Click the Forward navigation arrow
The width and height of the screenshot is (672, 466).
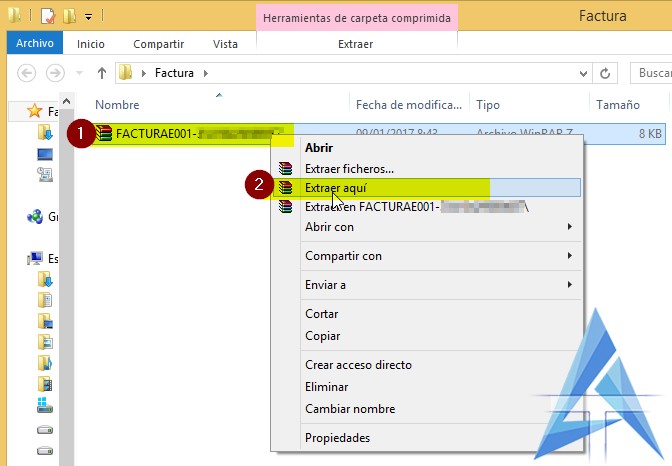tap(55, 73)
